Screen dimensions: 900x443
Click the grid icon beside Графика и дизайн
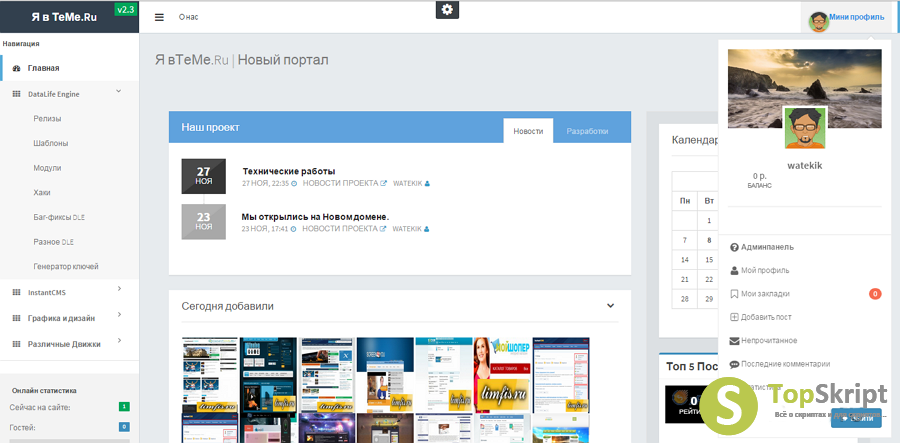tap(17, 318)
